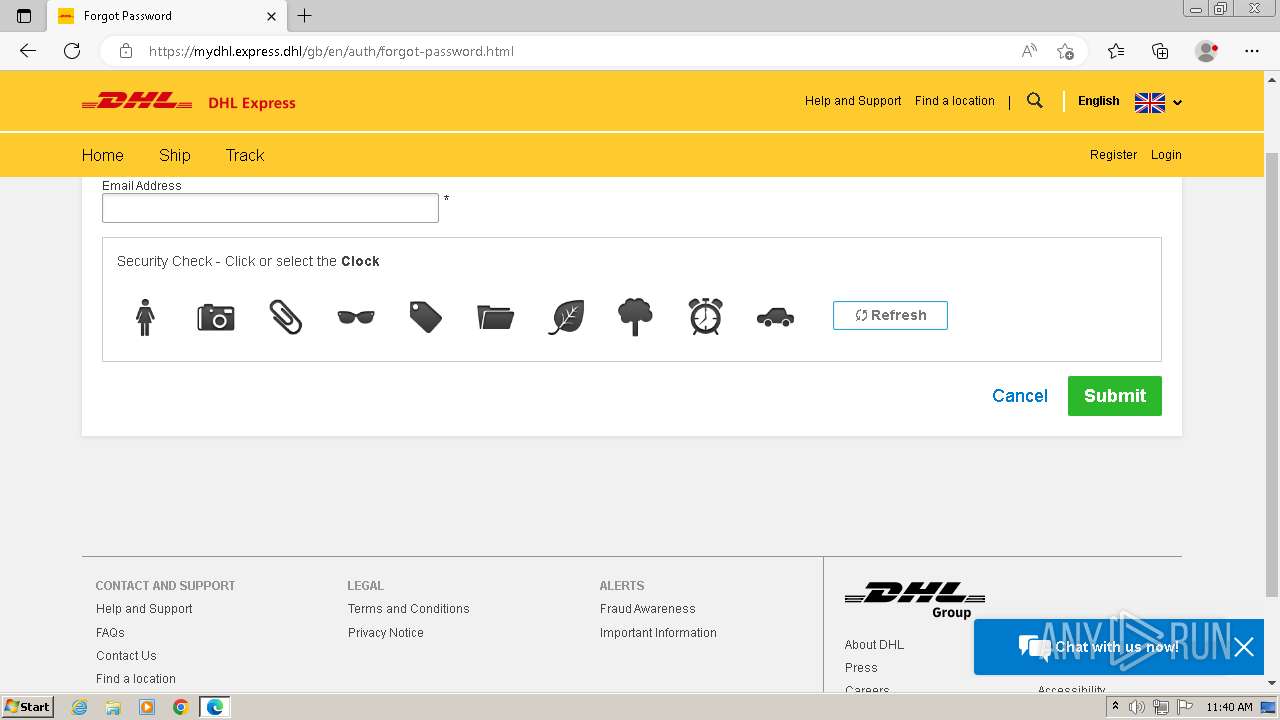Click the Refresh captcha button
The width and height of the screenshot is (1280, 720).
coord(890,315)
